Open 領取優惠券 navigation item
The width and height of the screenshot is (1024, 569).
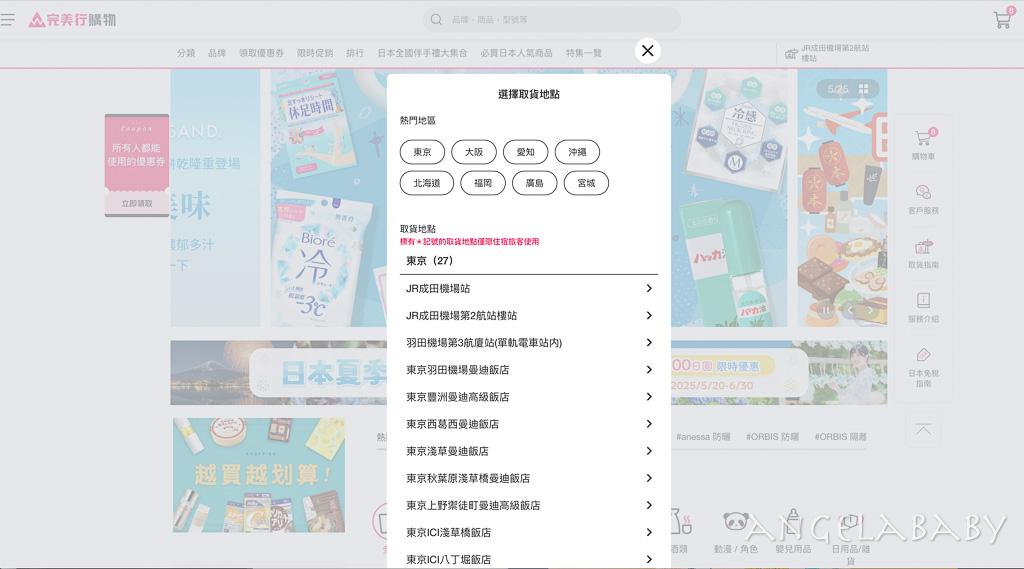point(261,53)
